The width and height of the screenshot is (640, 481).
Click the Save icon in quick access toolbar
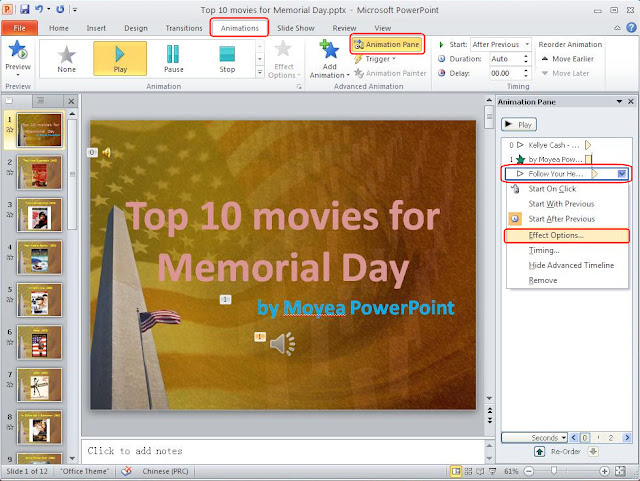point(24,9)
